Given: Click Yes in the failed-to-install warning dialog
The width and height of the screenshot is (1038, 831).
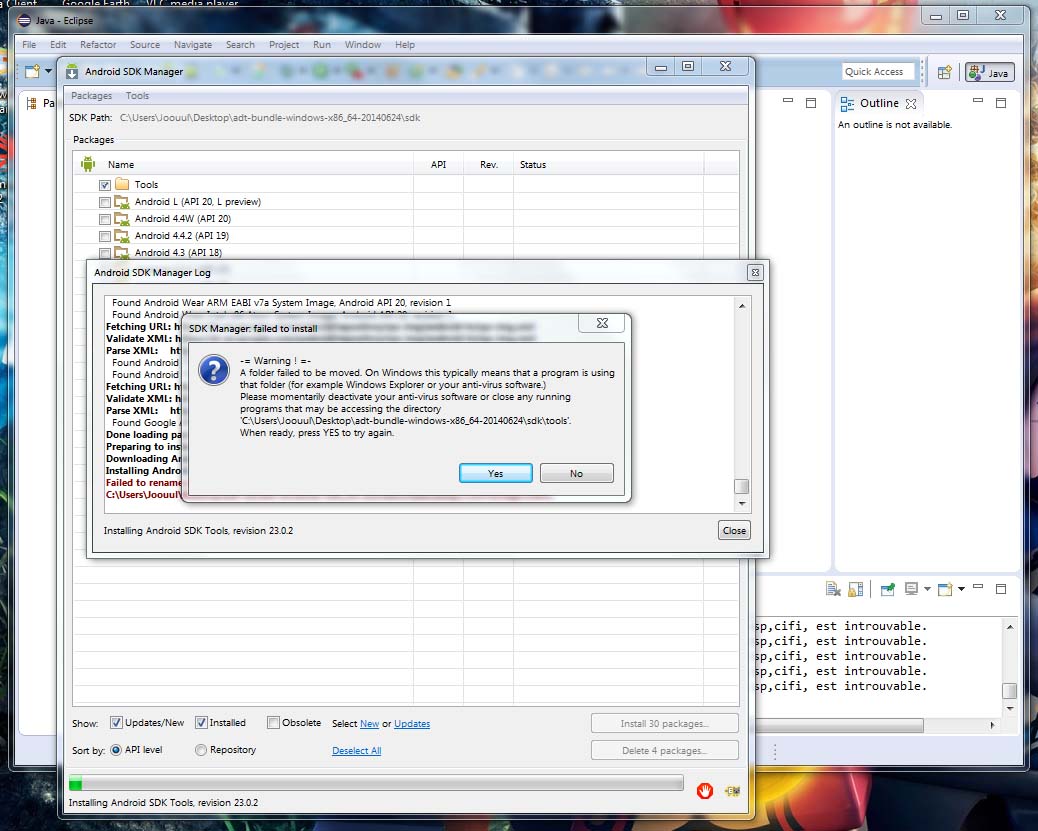Looking at the screenshot, I should [495, 473].
